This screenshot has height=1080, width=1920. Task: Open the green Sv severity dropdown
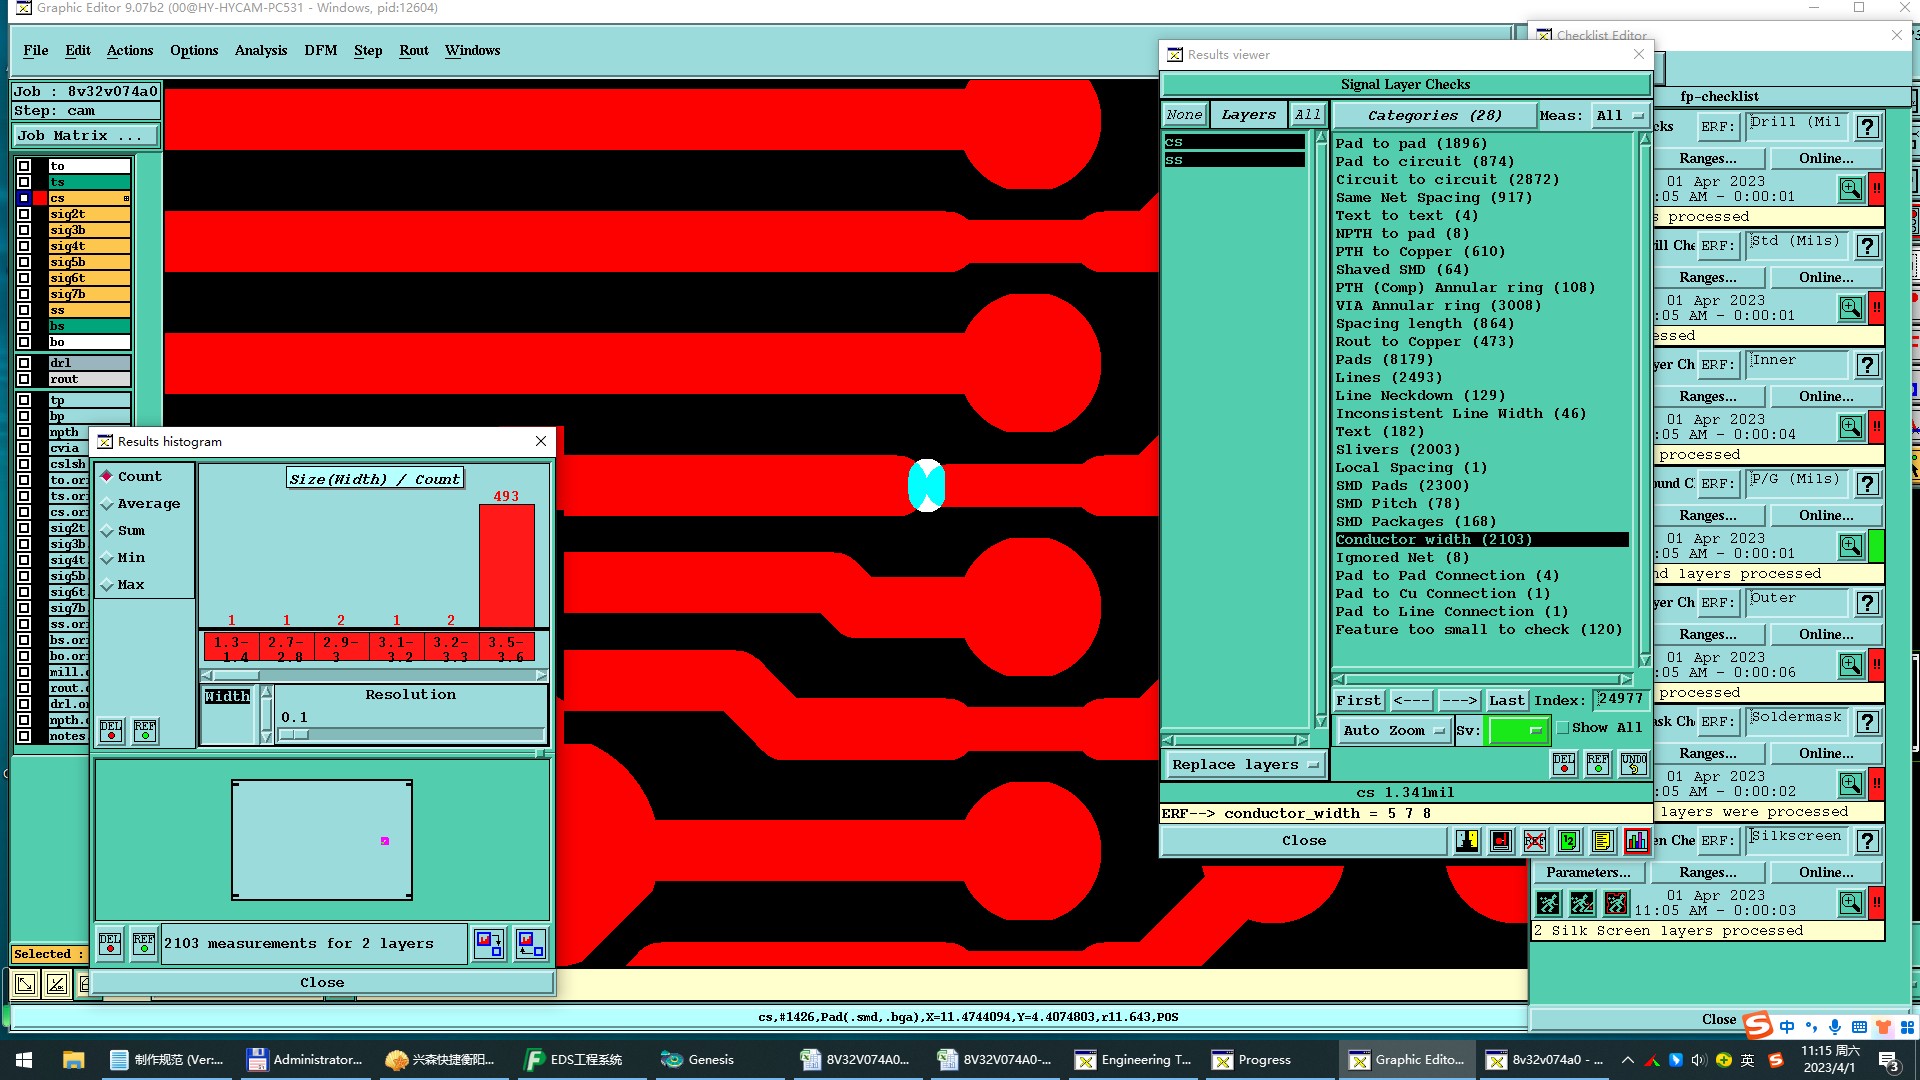coord(1518,731)
